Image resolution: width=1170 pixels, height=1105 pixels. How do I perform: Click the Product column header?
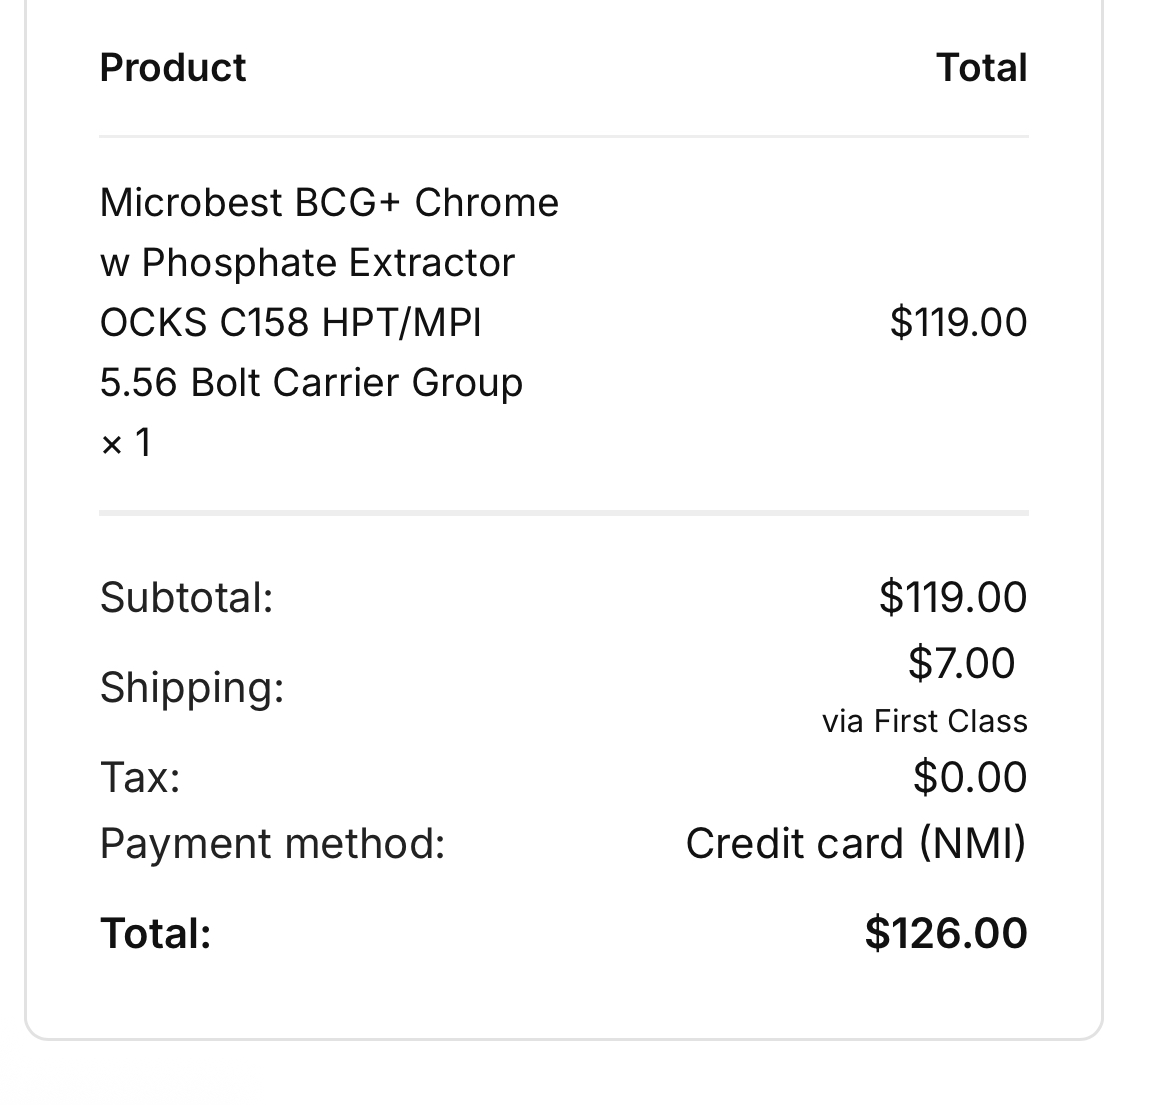[x=173, y=68]
